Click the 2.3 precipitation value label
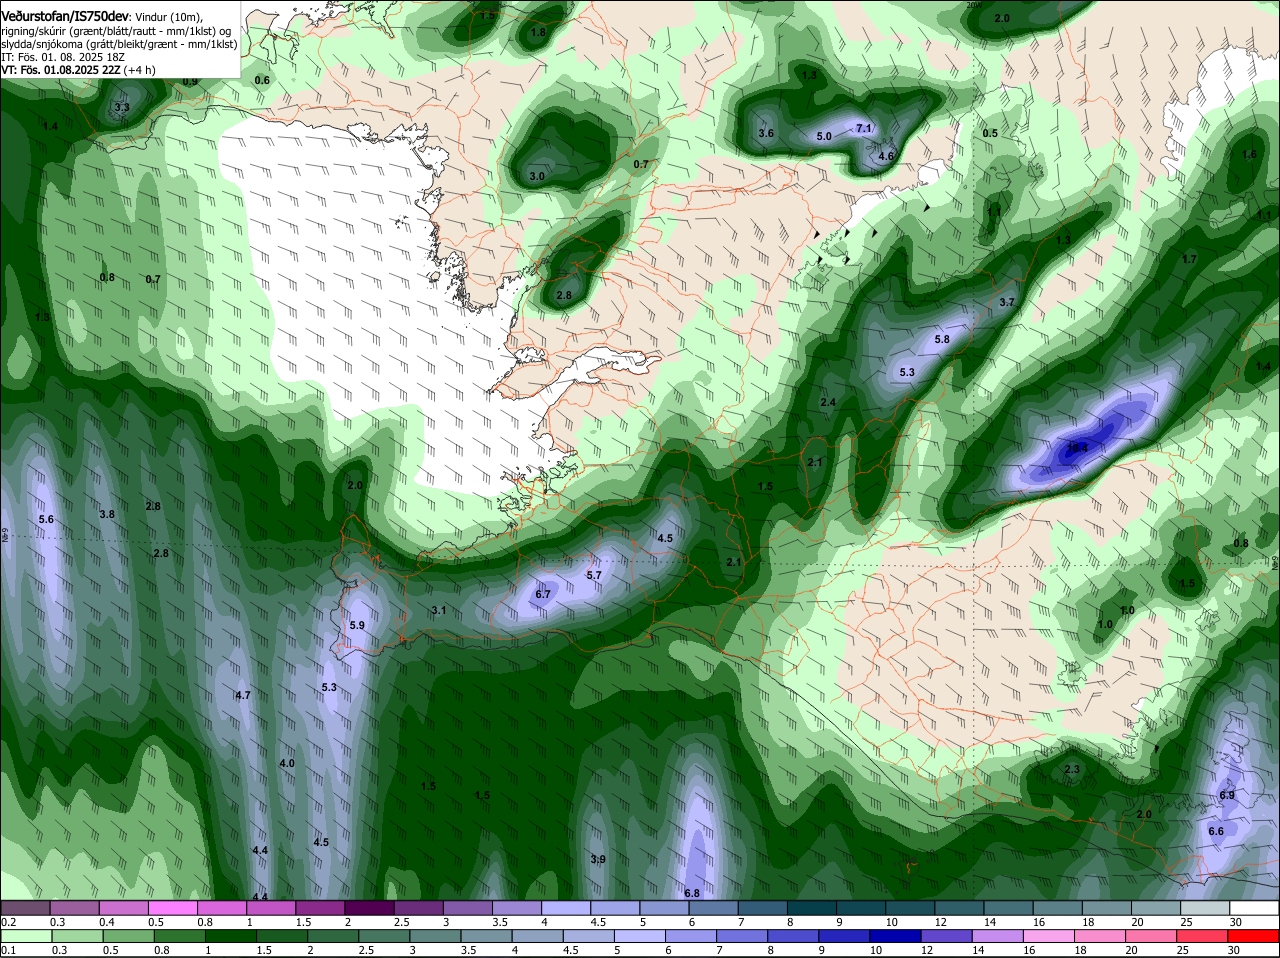1280x958 pixels. pyautogui.click(x=1072, y=769)
